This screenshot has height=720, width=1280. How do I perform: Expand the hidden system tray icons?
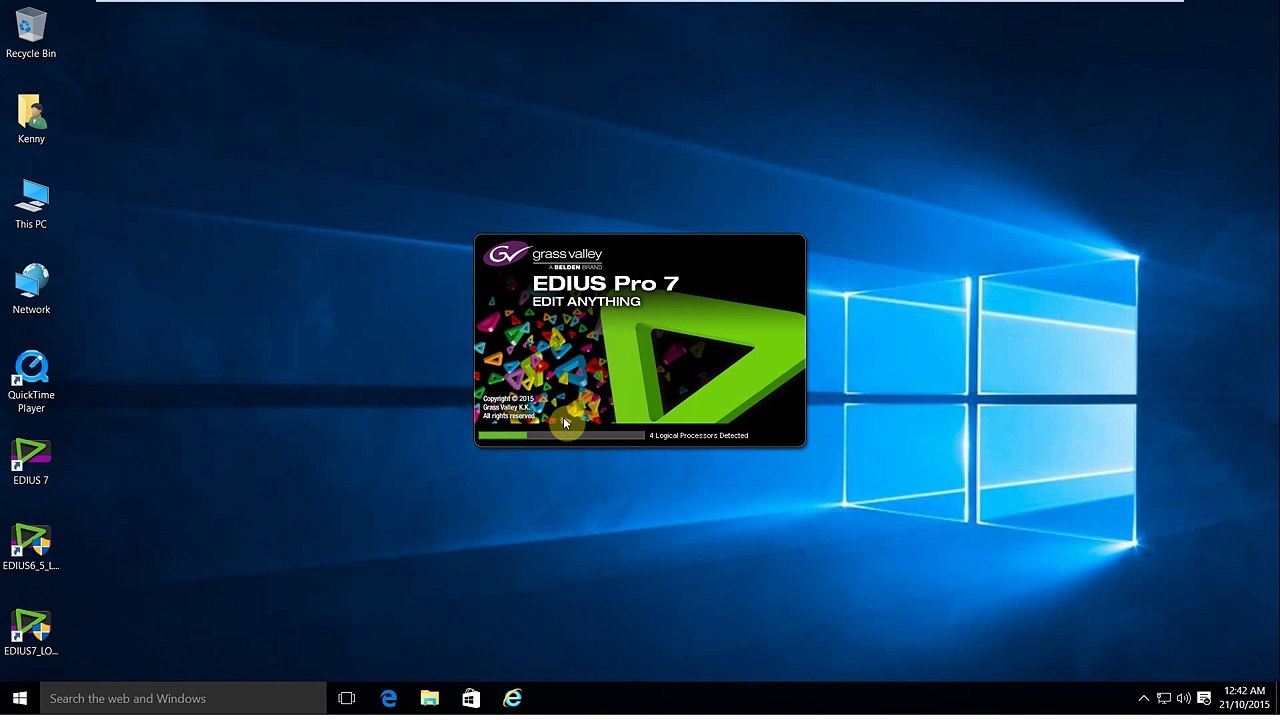tap(1144, 698)
